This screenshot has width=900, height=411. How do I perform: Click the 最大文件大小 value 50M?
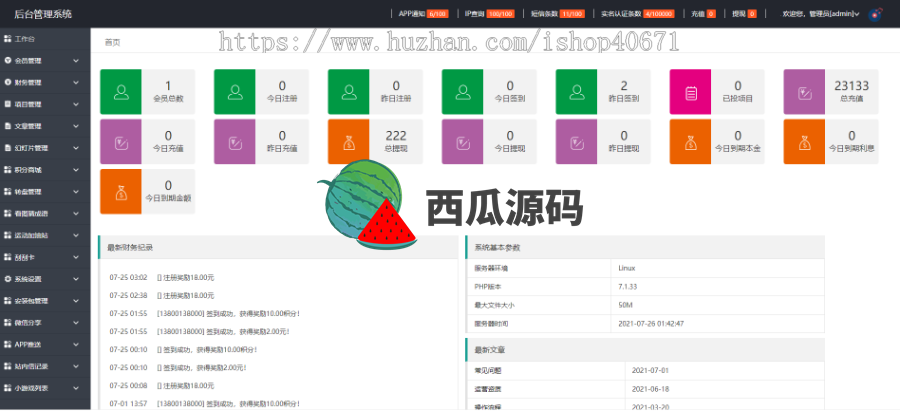click(625, 305)
